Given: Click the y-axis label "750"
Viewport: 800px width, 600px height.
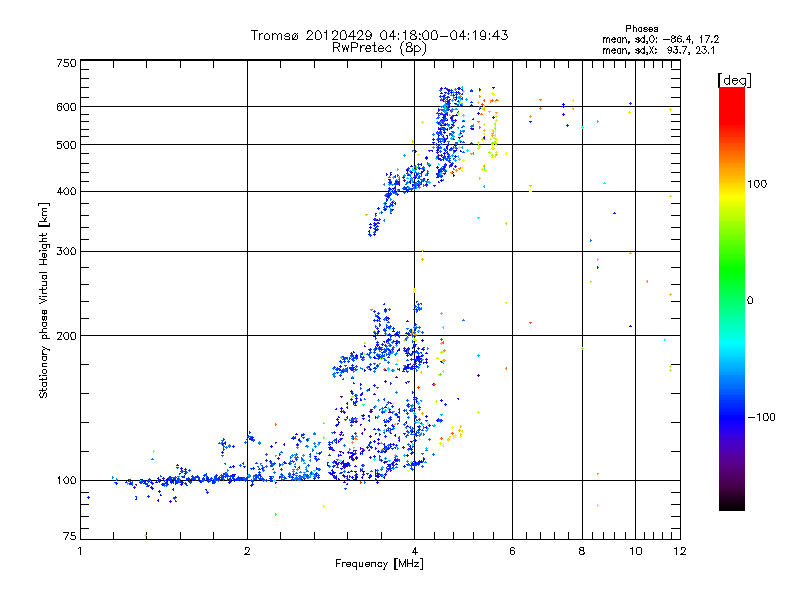Looking at the screenshot, I should pos(67,63).
